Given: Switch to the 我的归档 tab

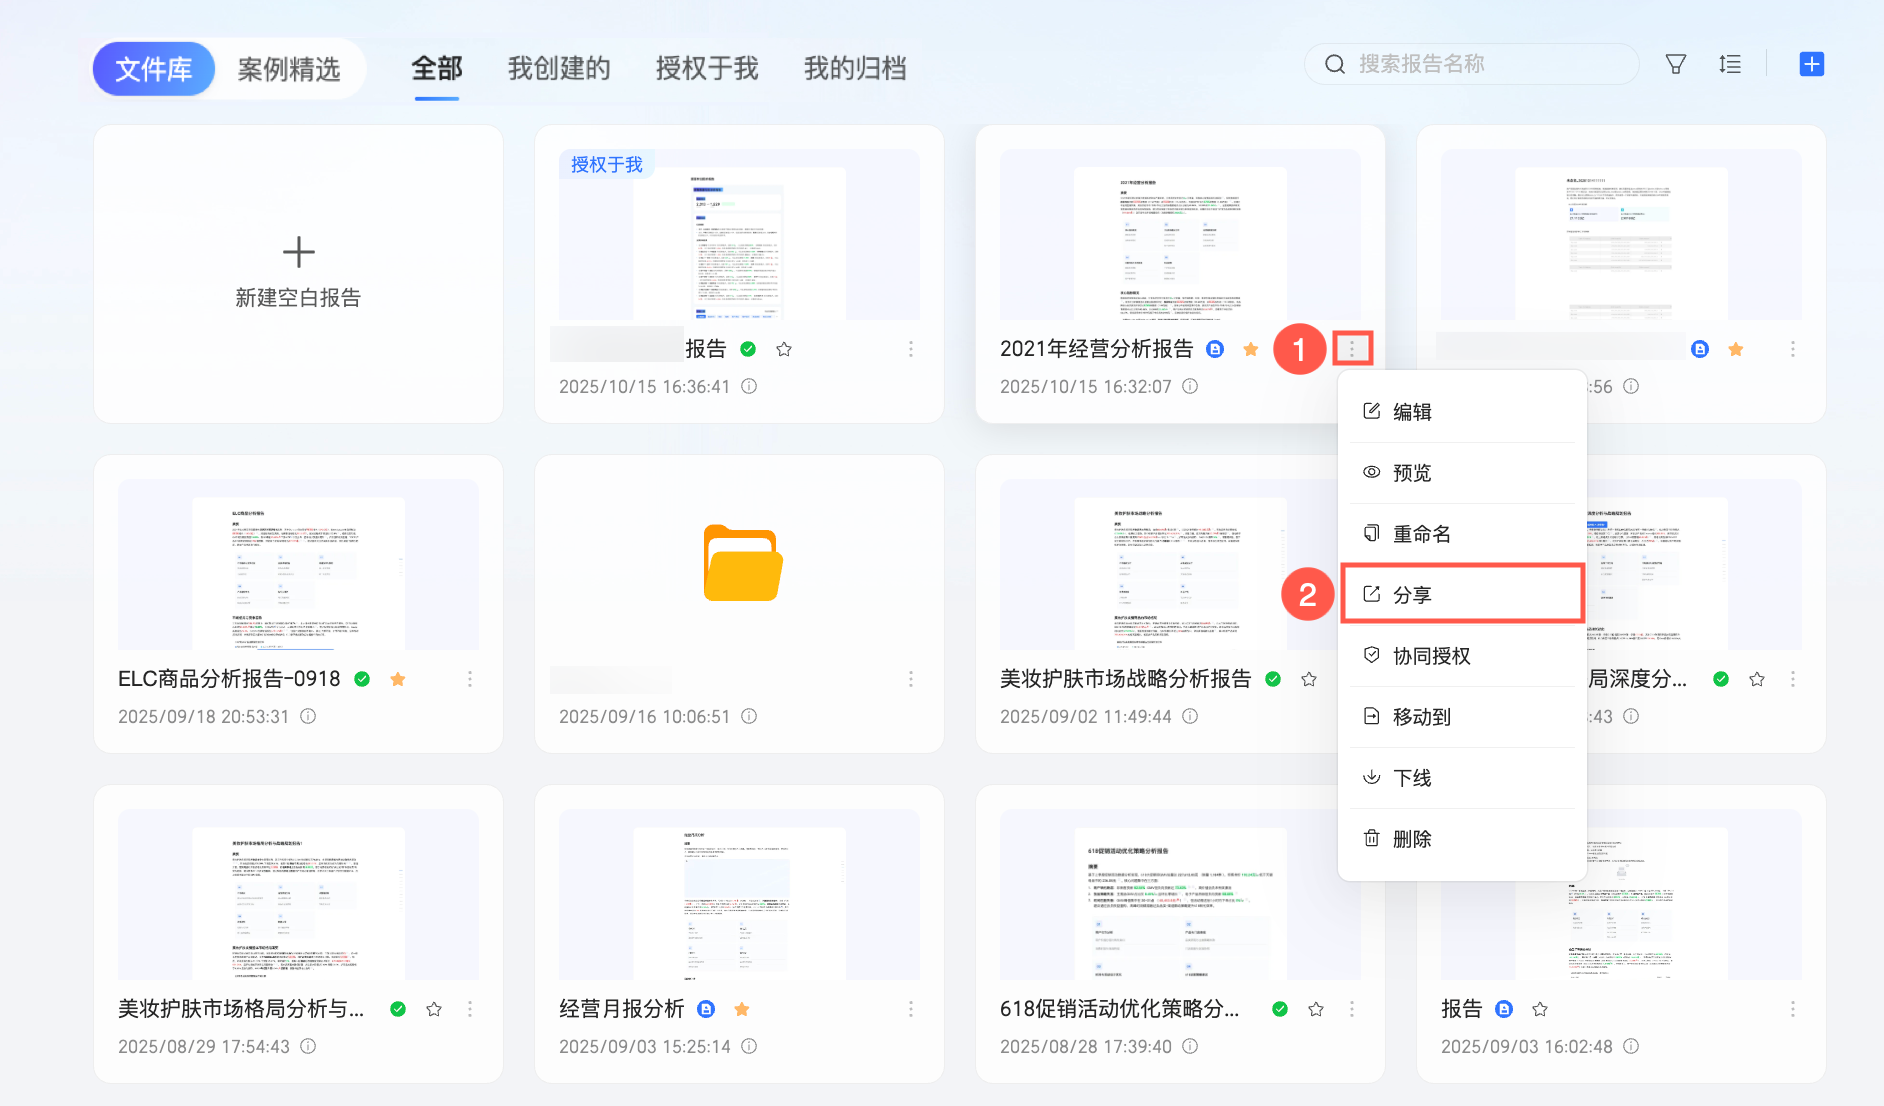Looking at the screenshot, I should [x=855, y=68].
